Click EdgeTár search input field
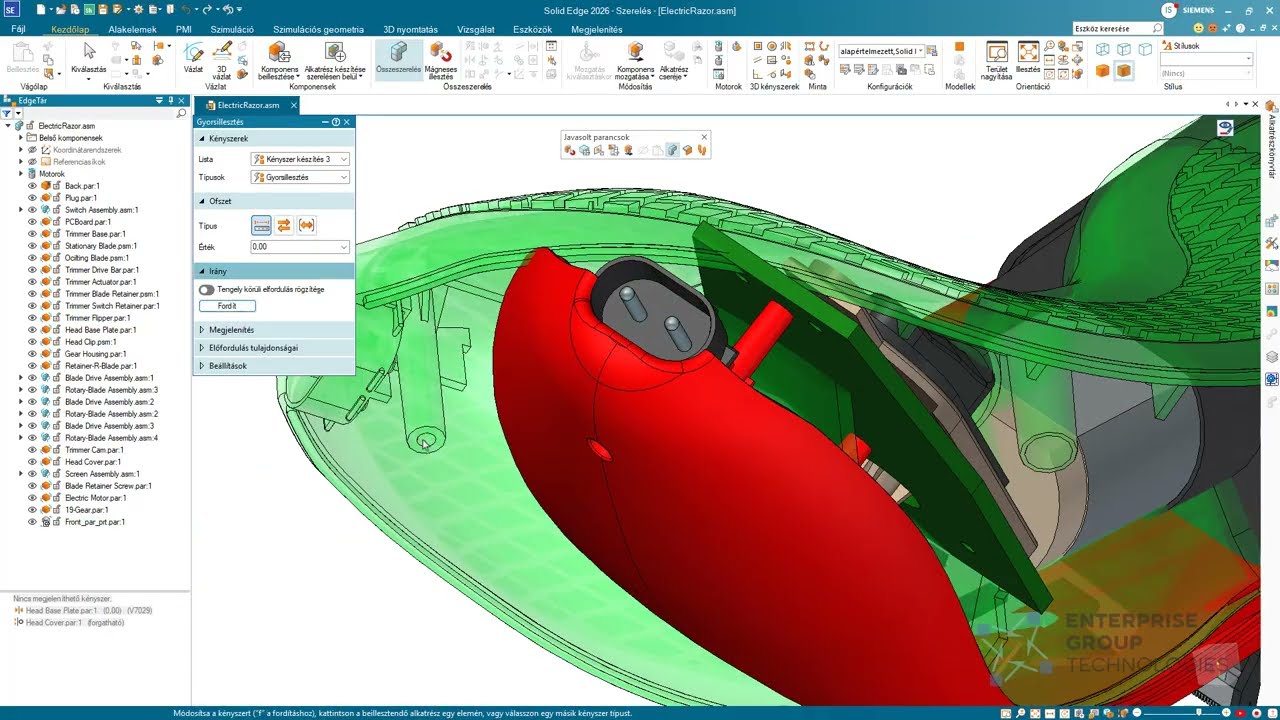Screen dimensions: 1280x720 [x=100, y=114]
